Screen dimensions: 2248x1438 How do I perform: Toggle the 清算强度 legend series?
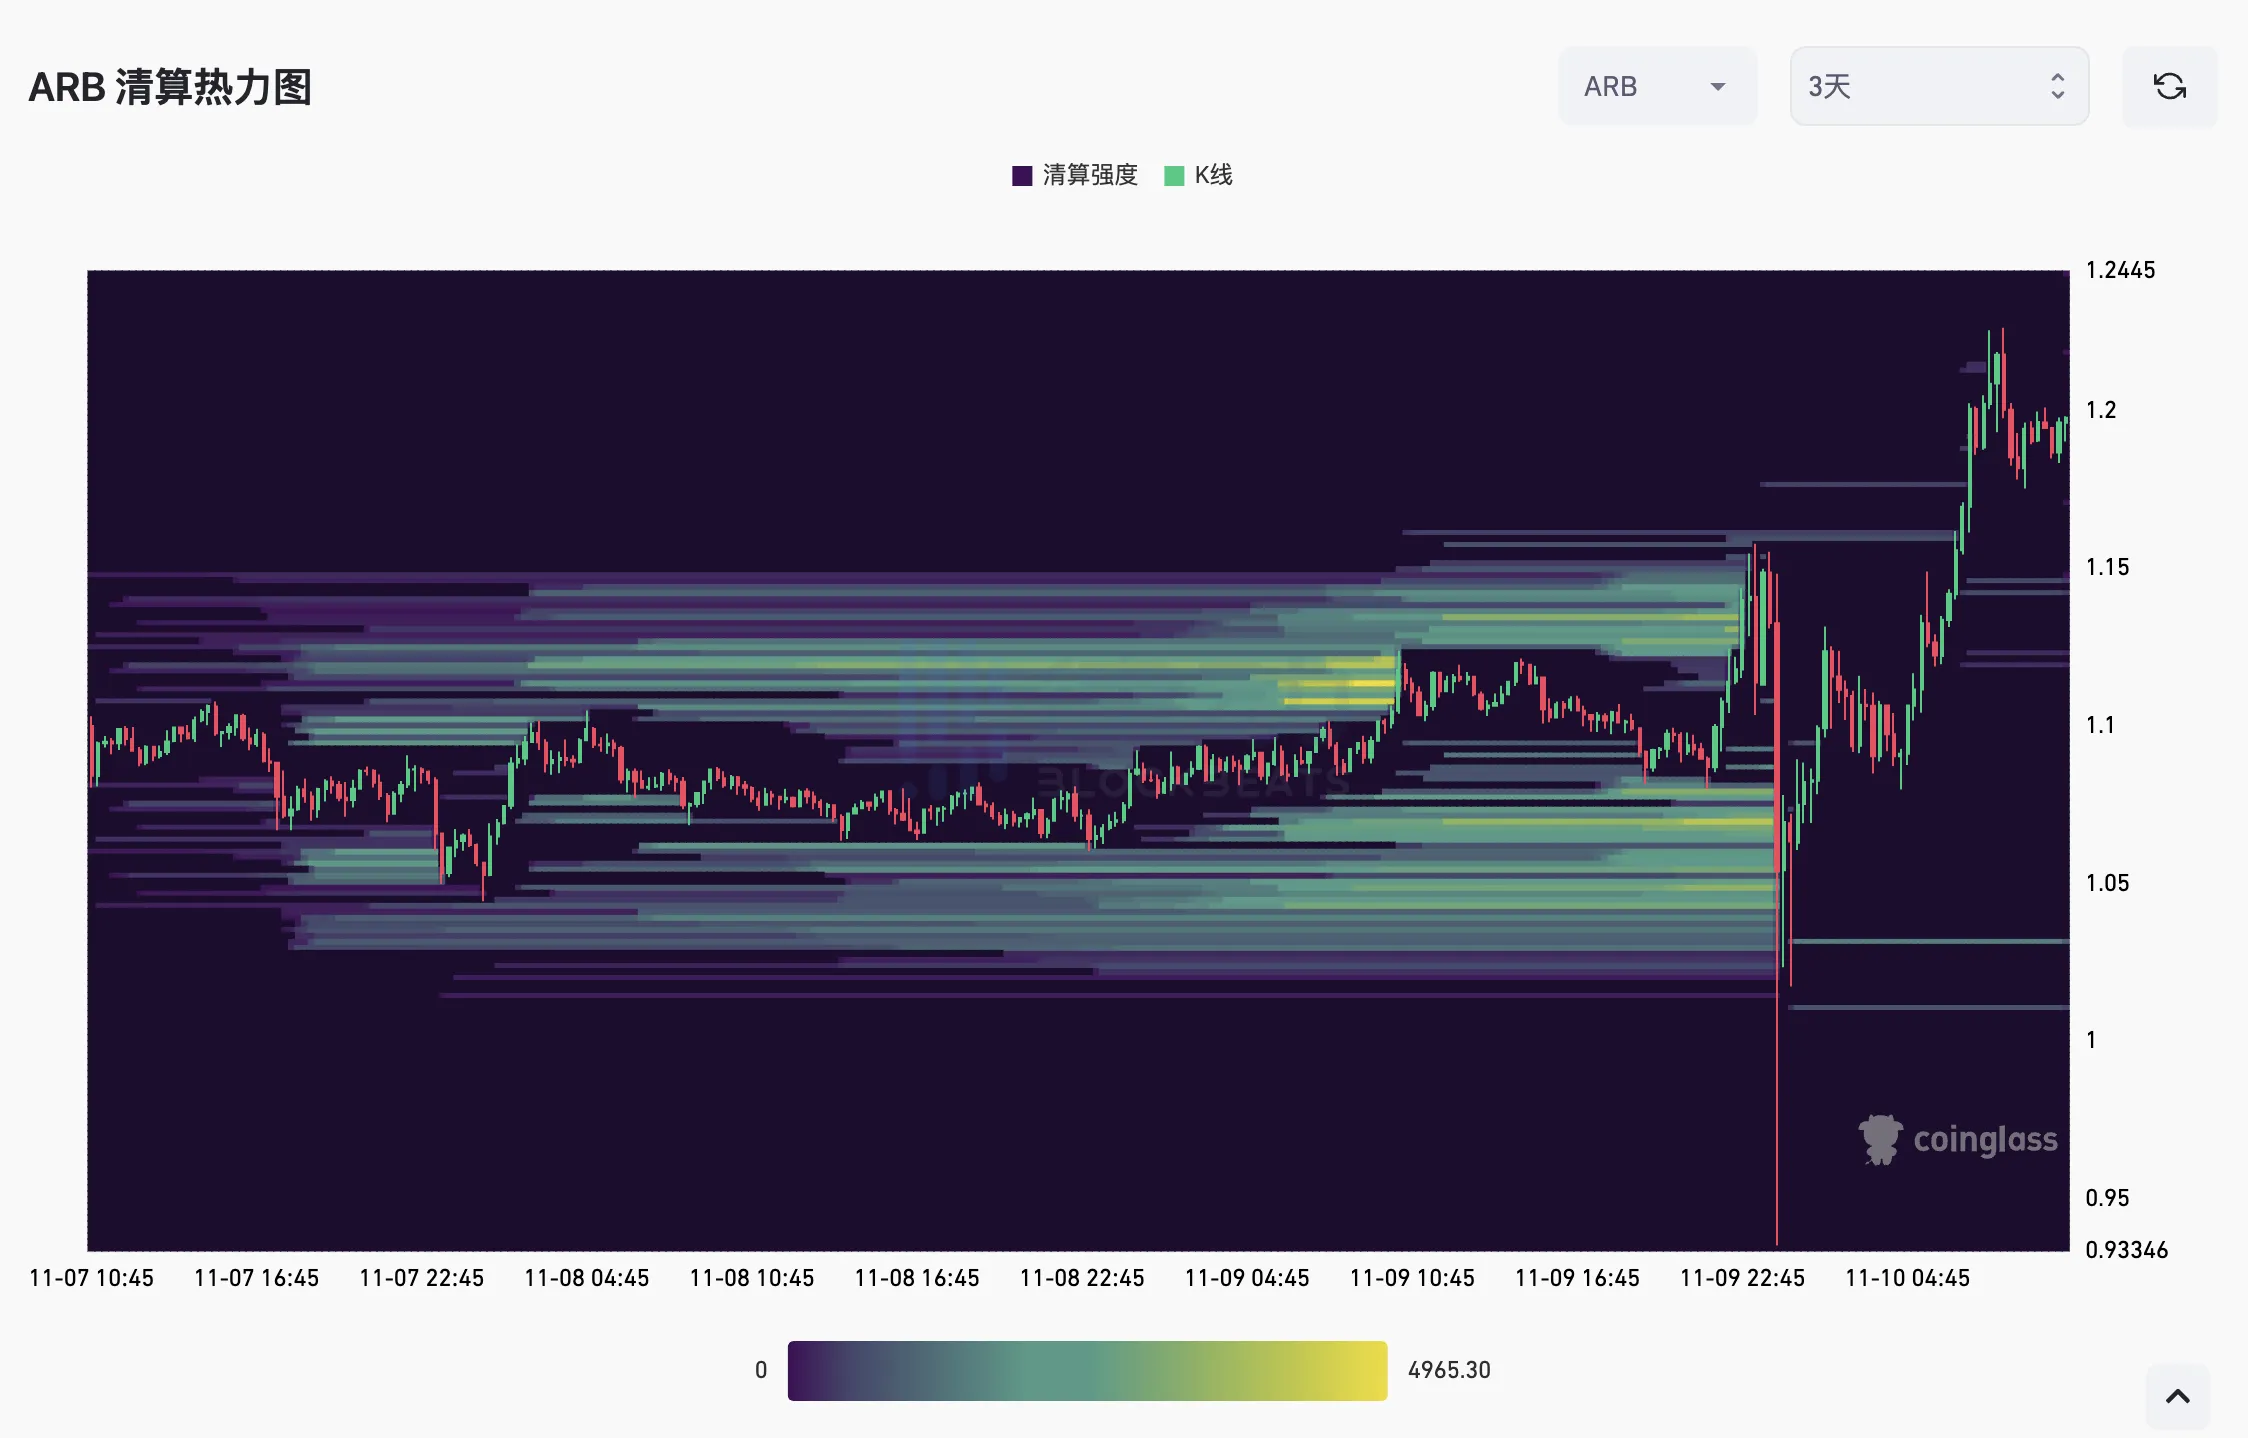1089,175
